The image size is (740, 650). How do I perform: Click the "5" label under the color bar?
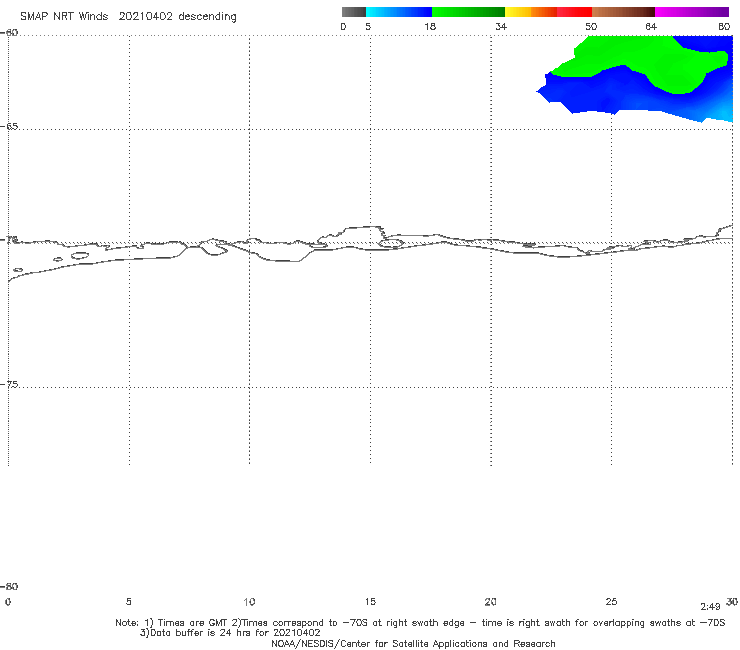(x=368, y=26)
